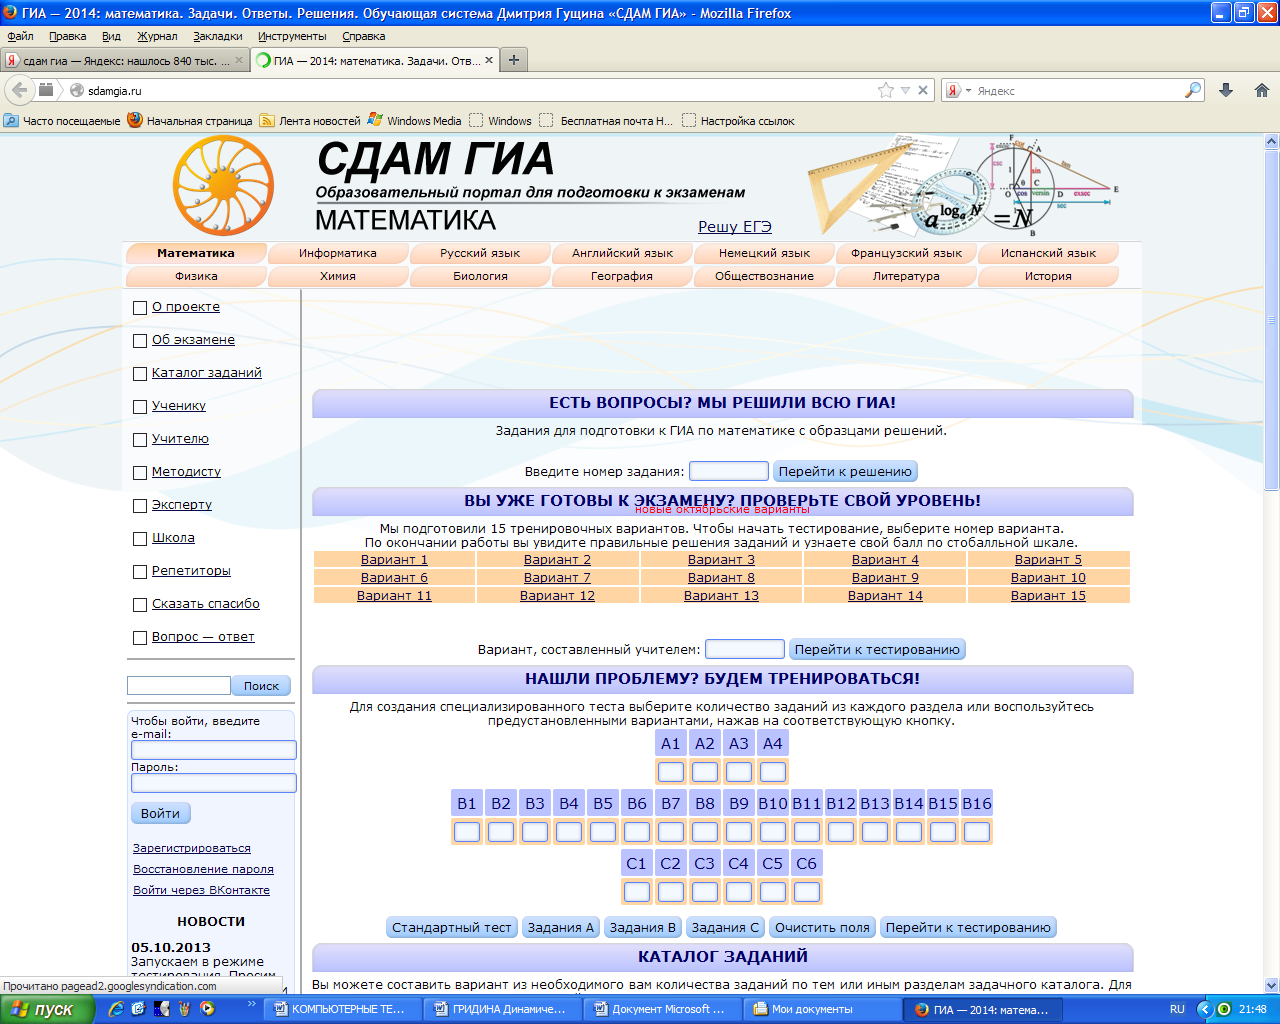Select the 'Русский язык' subject tab
Screen dimensions: 1280x1024
click(480, 253)
